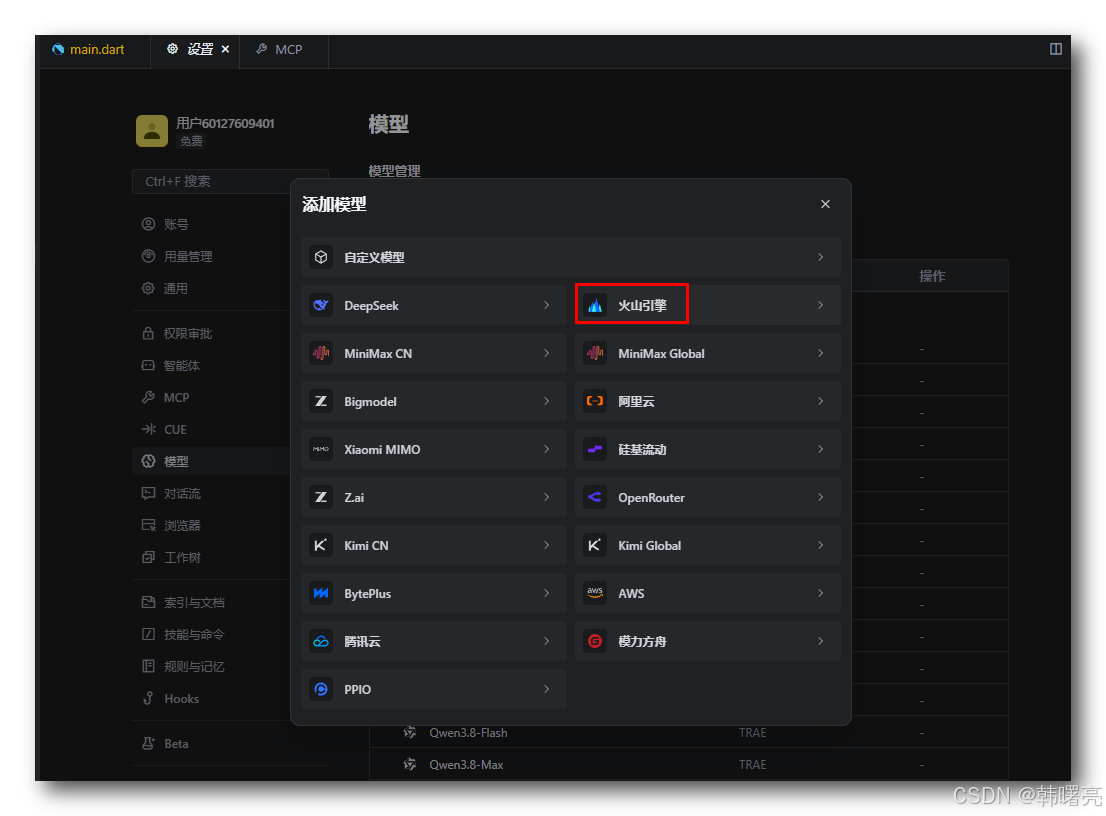
Task: Toggle the split editor layout icon
Action: tap(1056, 49)
